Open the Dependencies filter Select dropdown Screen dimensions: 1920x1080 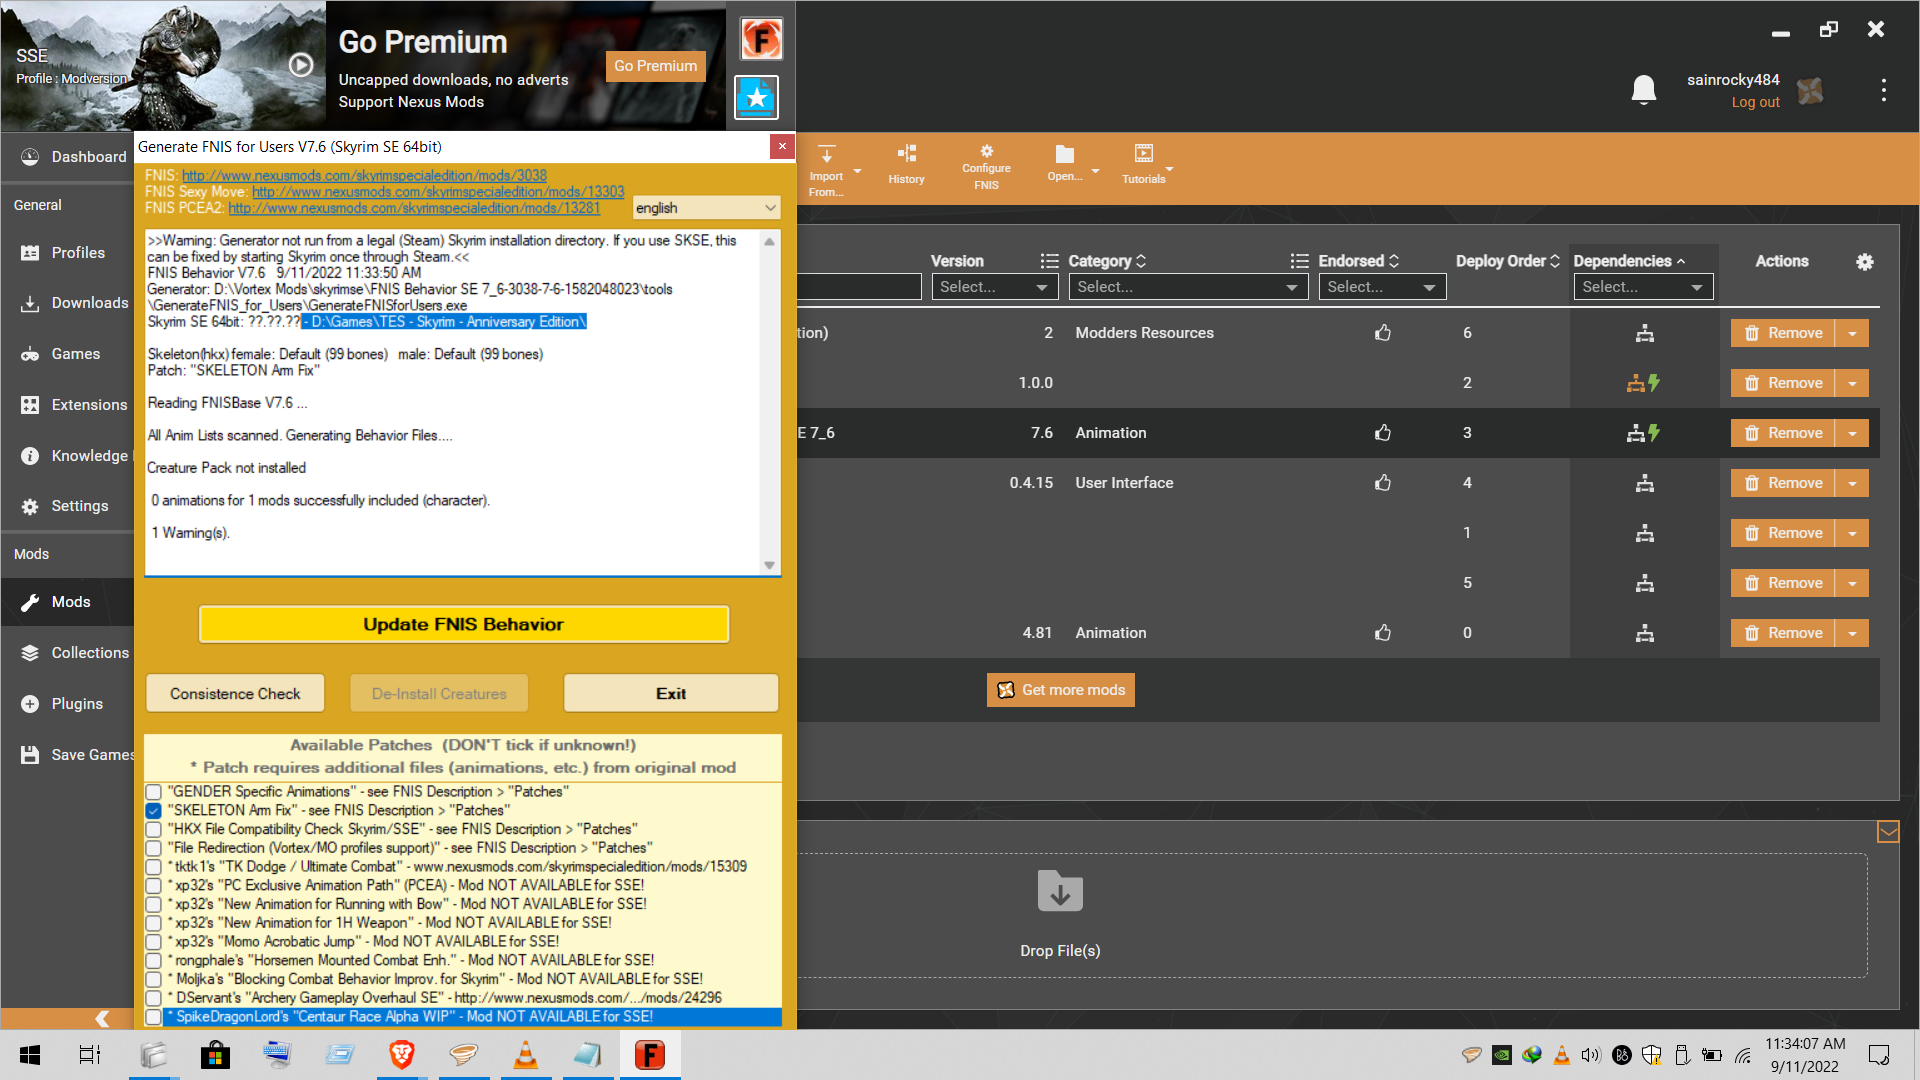(x=1643, y=287)
